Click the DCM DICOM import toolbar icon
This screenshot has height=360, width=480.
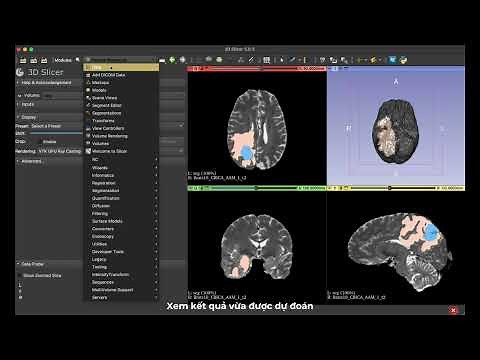pyautogui.click(x=34, y=60)
